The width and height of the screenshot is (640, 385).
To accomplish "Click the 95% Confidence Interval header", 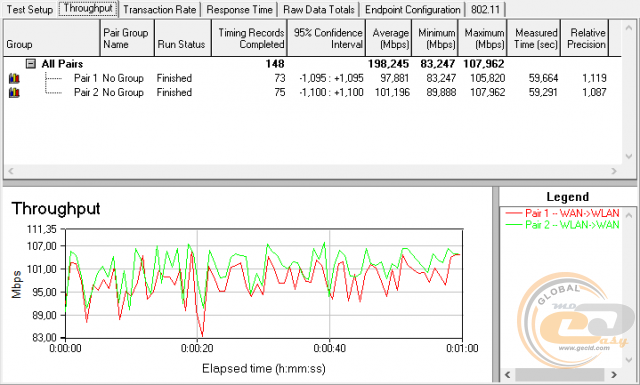I will click(x=327, y=38).
